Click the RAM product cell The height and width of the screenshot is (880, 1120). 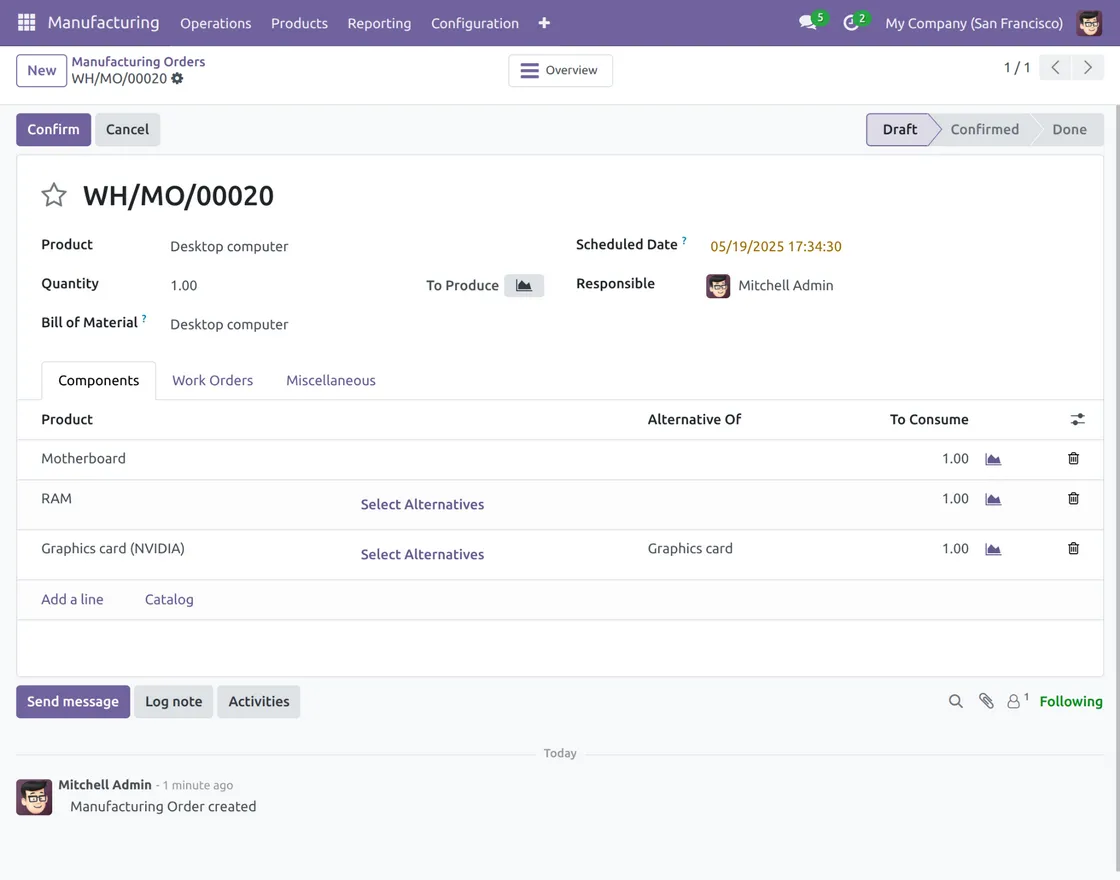pyautogui.click(x=56, y=499)
